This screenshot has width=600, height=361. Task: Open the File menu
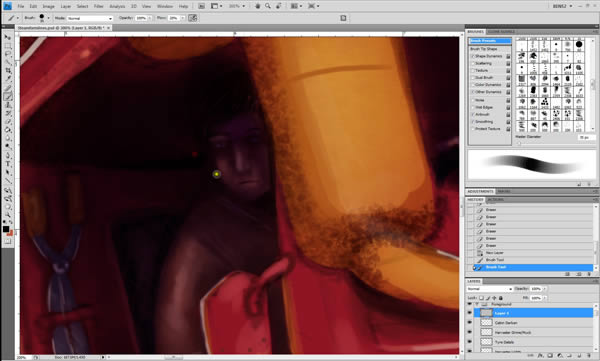pyautogui.click(x=21, y=6)
